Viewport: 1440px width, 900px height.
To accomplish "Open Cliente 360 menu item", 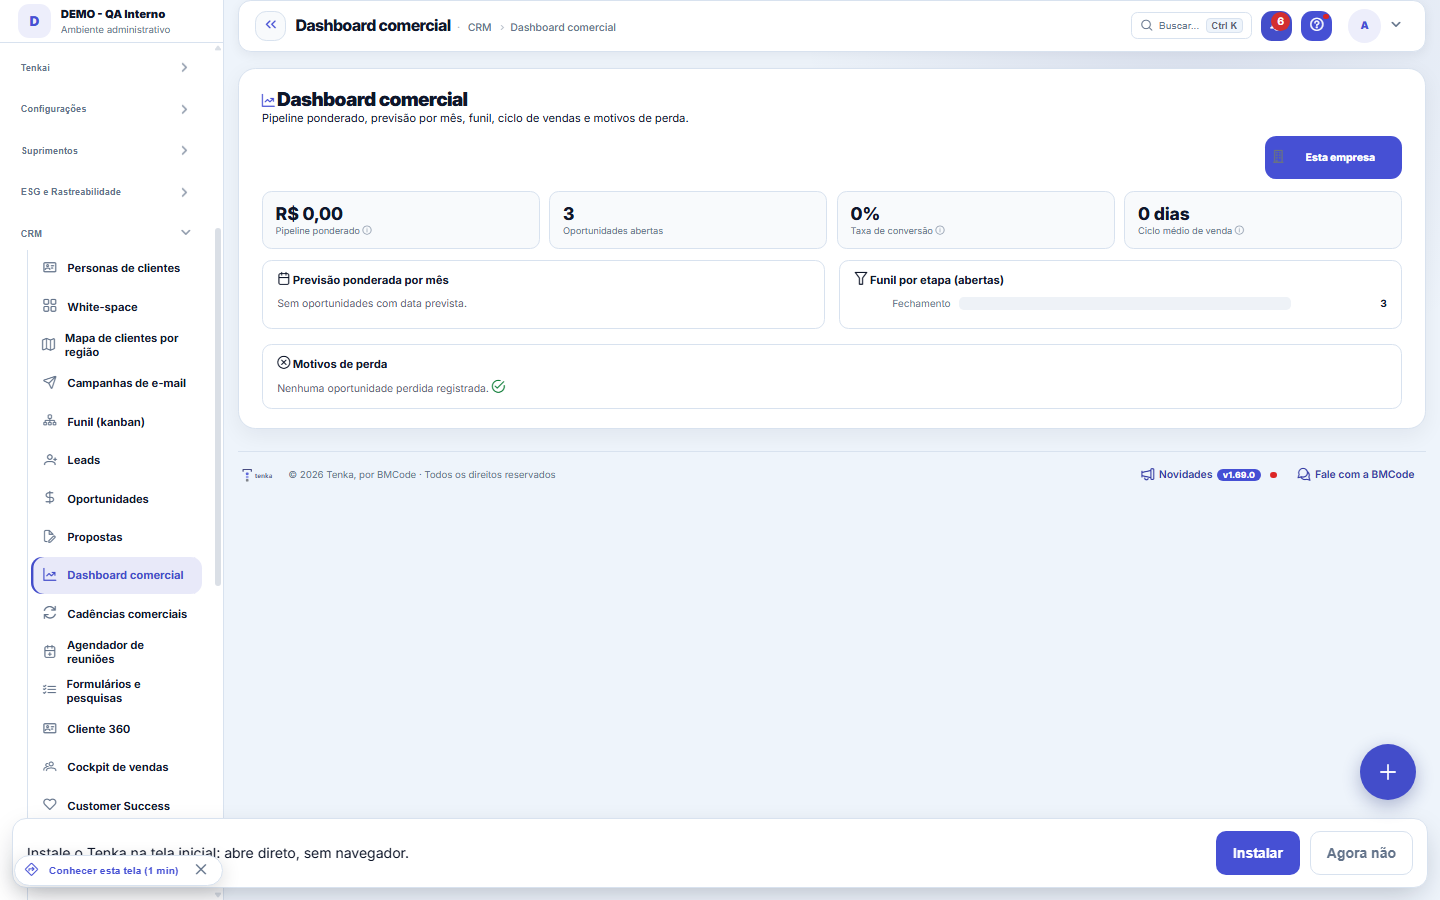I will coord(117,729).
